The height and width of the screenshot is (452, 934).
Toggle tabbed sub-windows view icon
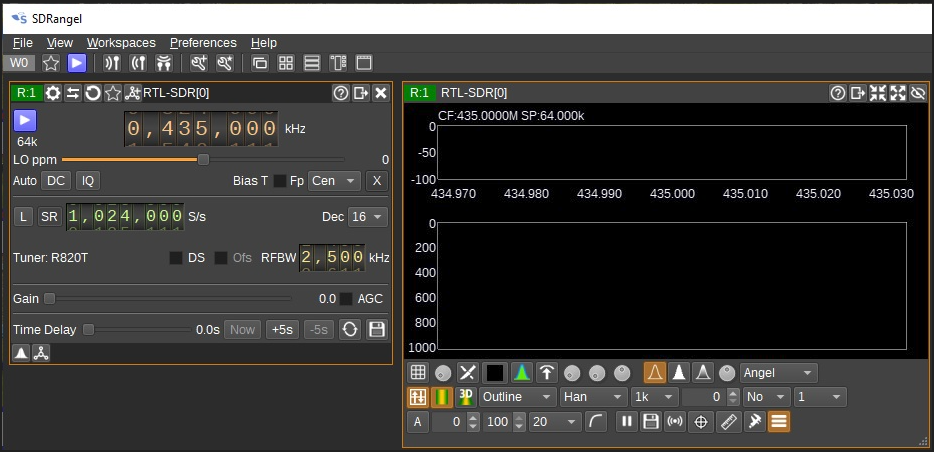point(364,63)
